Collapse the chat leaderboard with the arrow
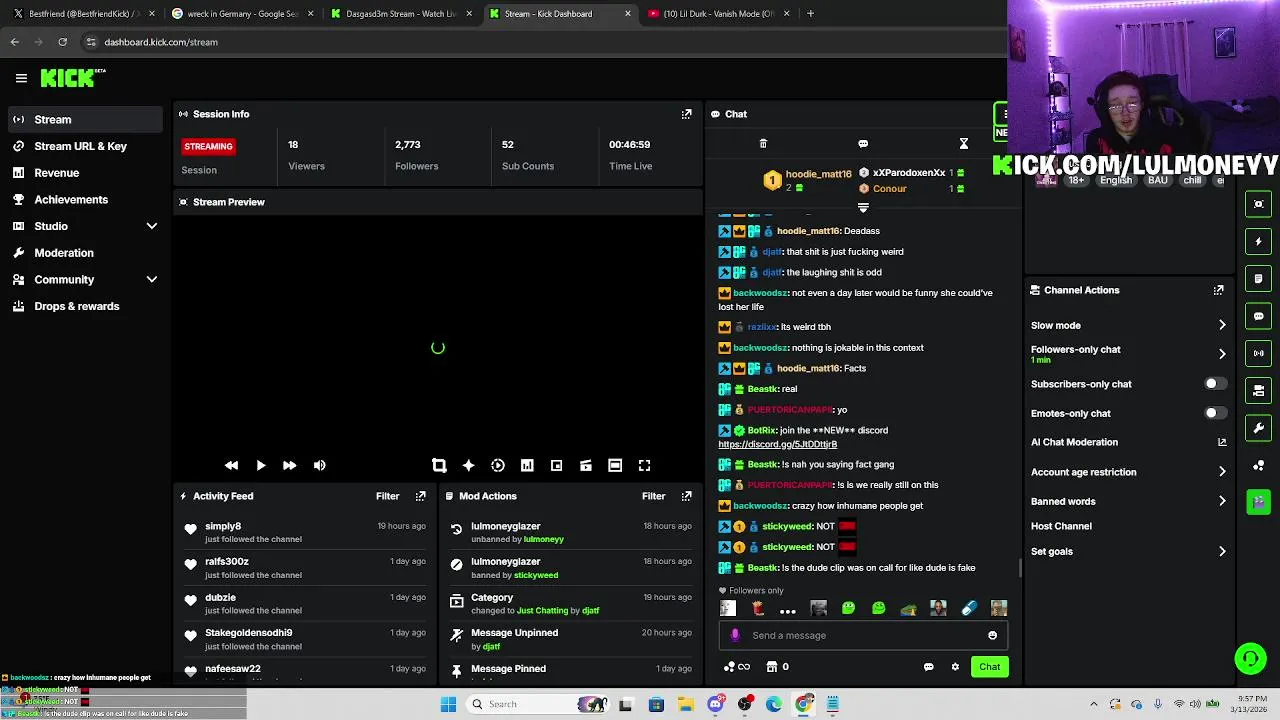The image size is (1280, 720). pos(863,208)
